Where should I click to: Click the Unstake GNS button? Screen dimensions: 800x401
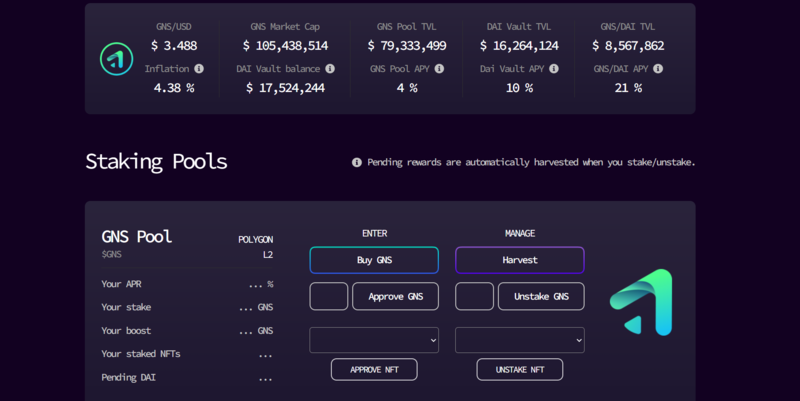(541, 296)
